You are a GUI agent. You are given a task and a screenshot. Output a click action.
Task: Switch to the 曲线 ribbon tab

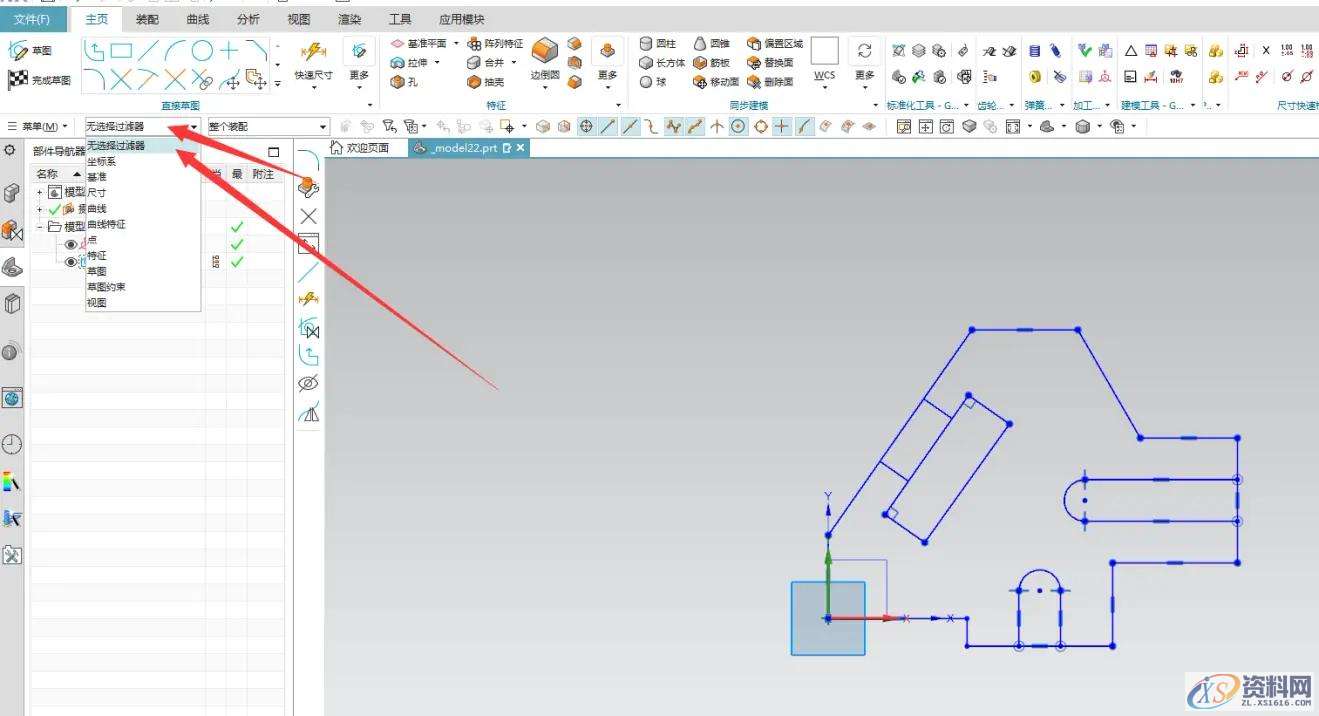(x=198, y=19)
